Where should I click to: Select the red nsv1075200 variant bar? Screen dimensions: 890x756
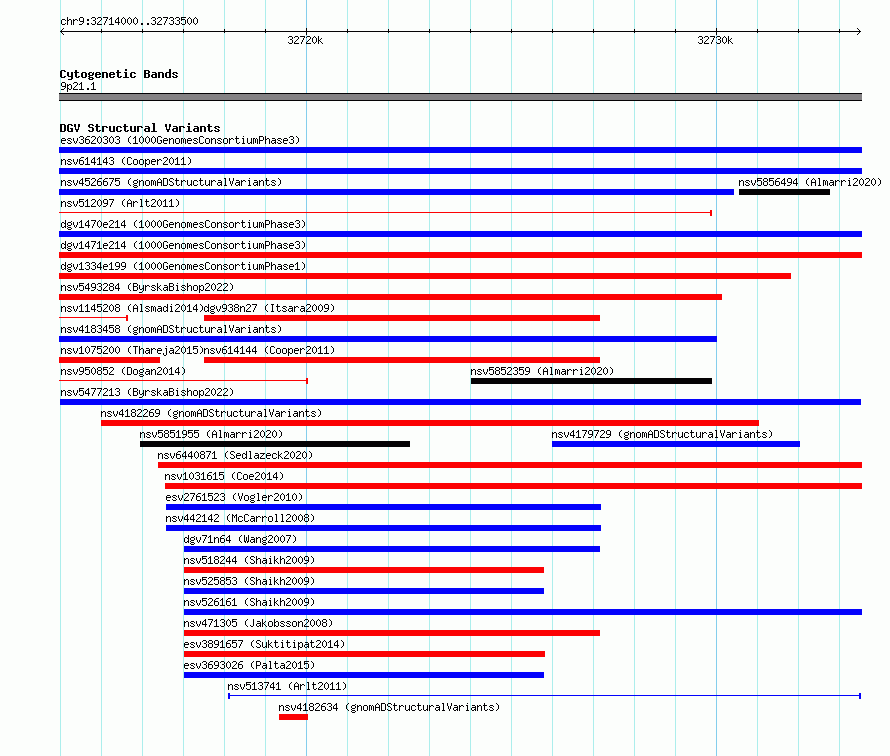pos(110,360)
